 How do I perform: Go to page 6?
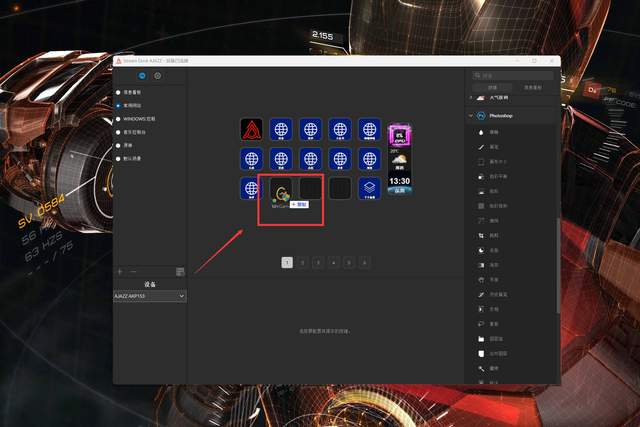pos(364,262)
